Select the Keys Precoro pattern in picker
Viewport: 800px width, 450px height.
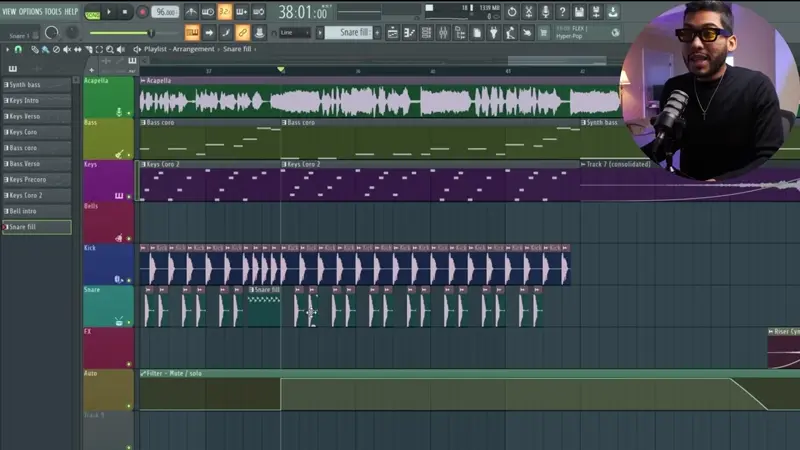[37, 180]
